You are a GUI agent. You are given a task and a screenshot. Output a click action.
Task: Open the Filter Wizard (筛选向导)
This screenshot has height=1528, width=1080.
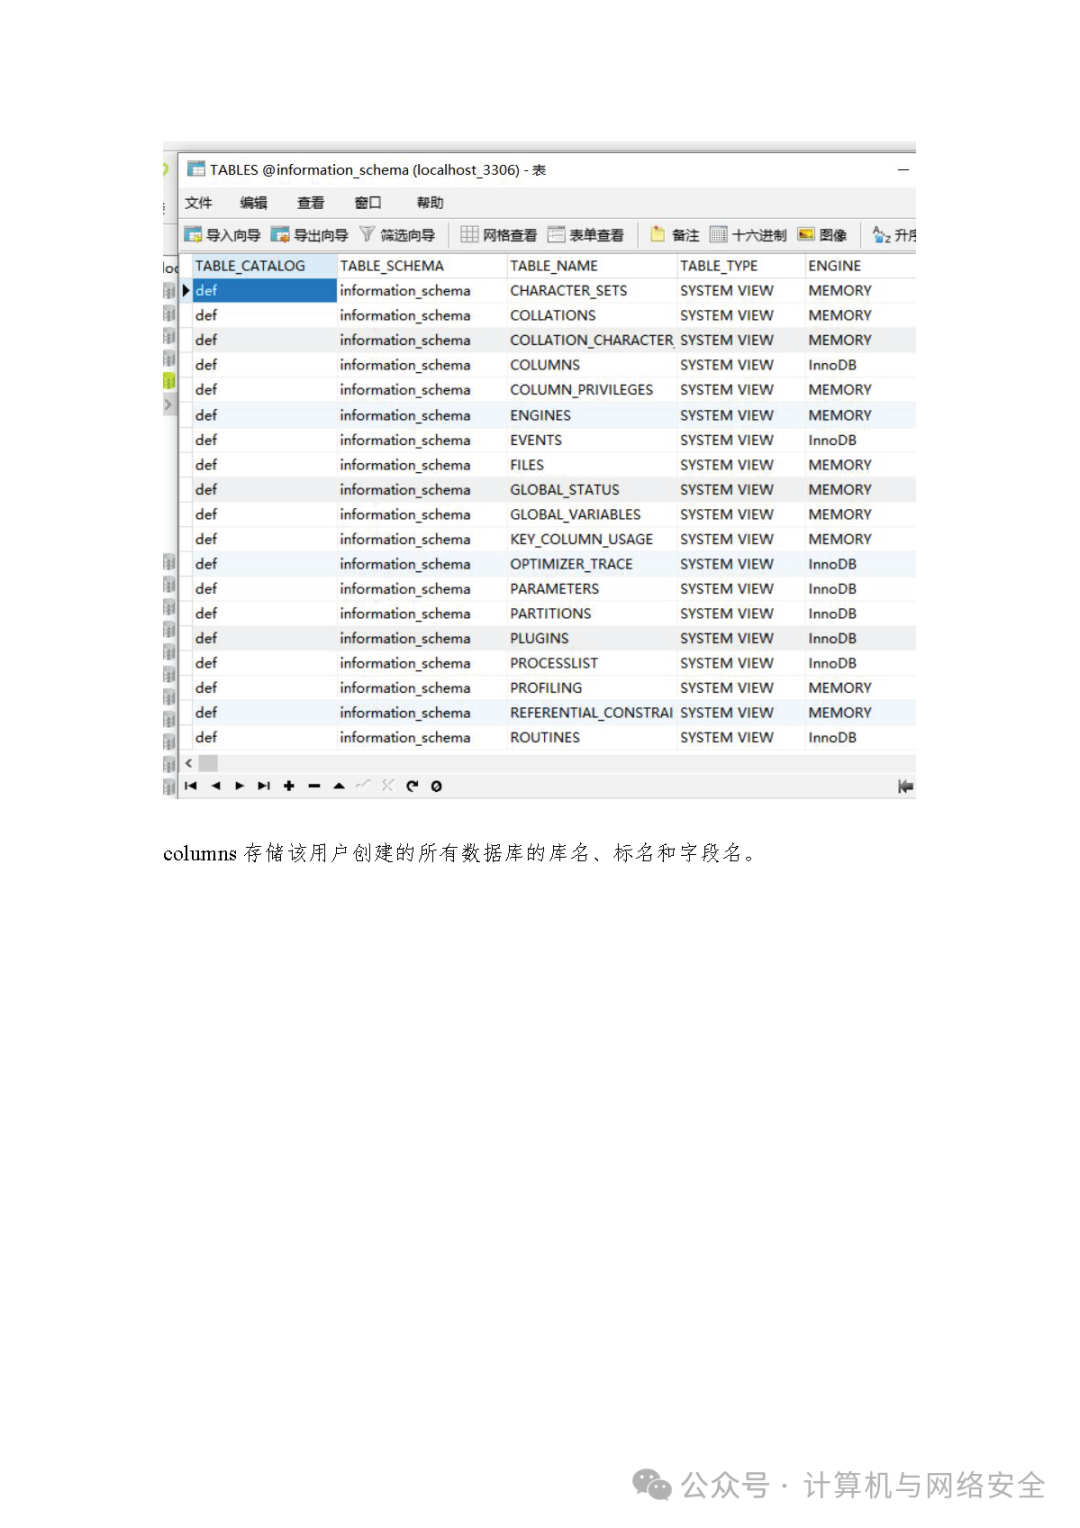pos(397,235)
